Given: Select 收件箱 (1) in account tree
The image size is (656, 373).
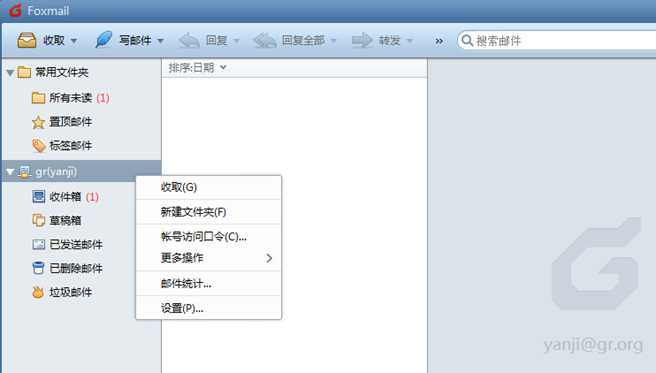Looking at the screenshot, I should coord(74,197).
